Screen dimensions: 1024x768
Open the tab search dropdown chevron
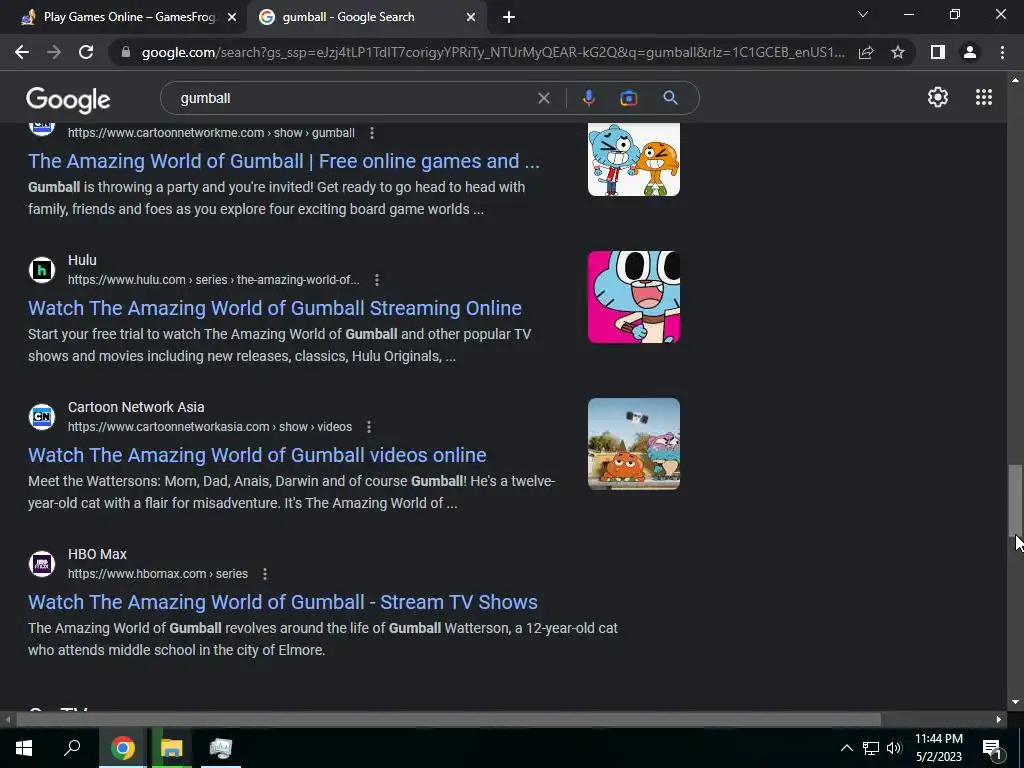coord(863,14)
